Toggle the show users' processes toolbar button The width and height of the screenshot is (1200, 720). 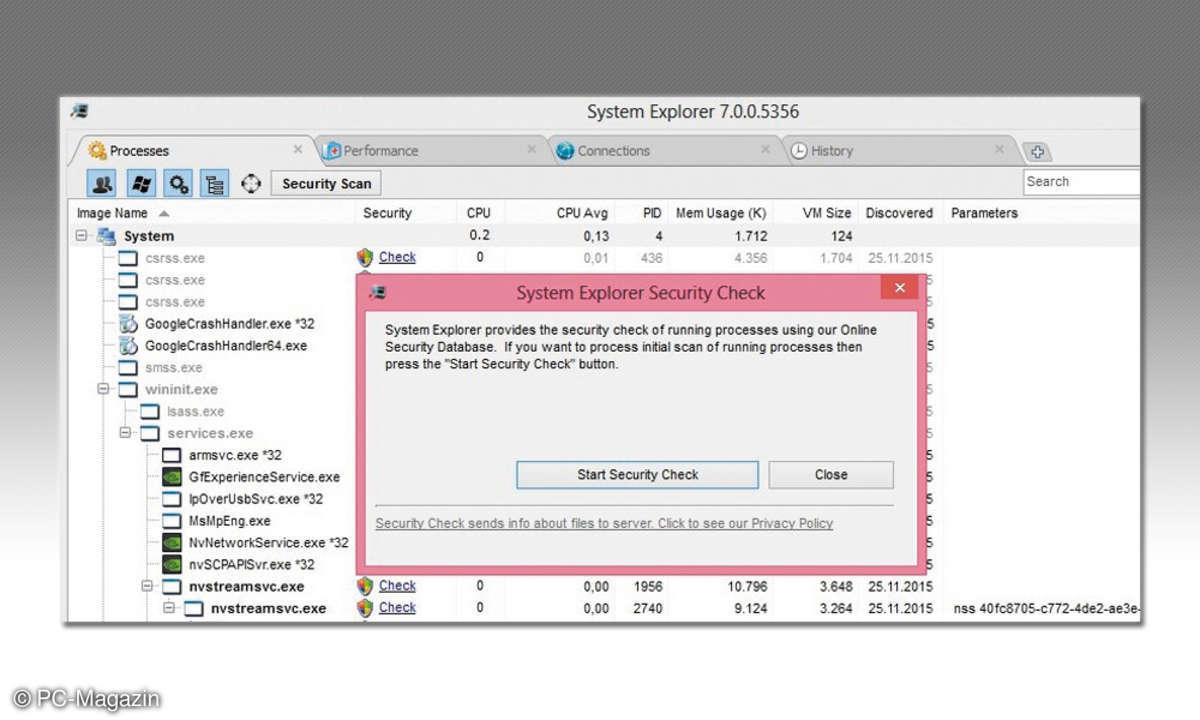[103, 183]
